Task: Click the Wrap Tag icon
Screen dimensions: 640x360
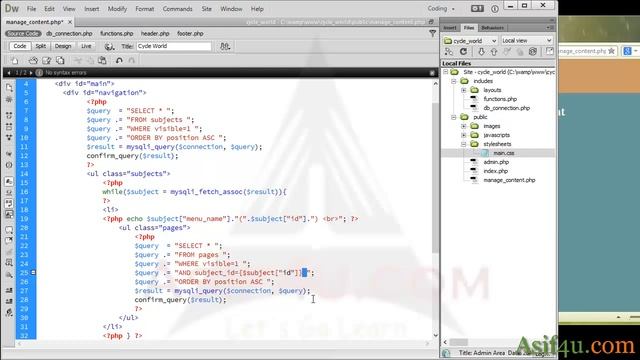Action: 9,252
